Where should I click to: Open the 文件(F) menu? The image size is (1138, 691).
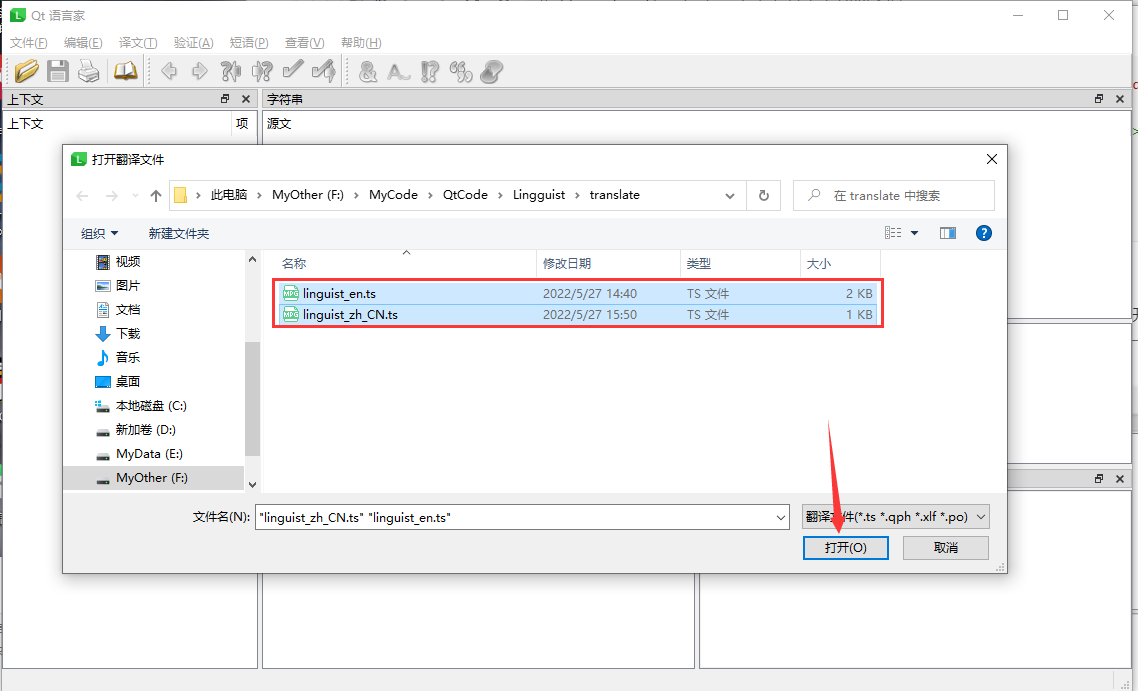click(29, 43)
